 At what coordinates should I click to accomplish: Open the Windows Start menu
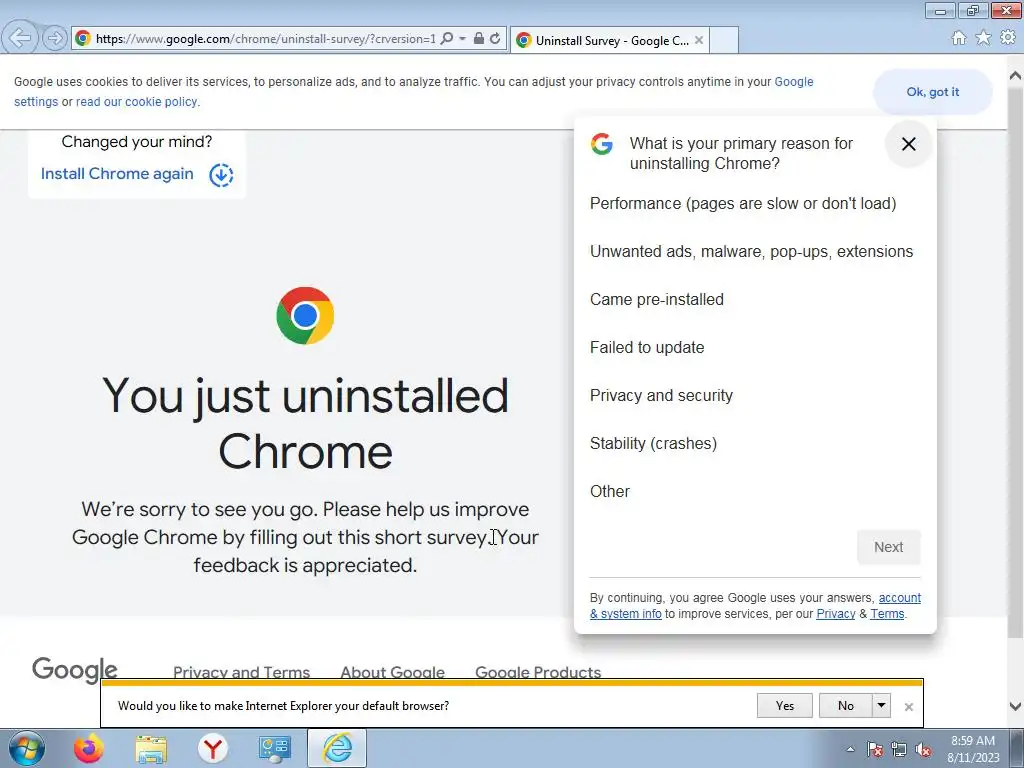pos(26,748)
